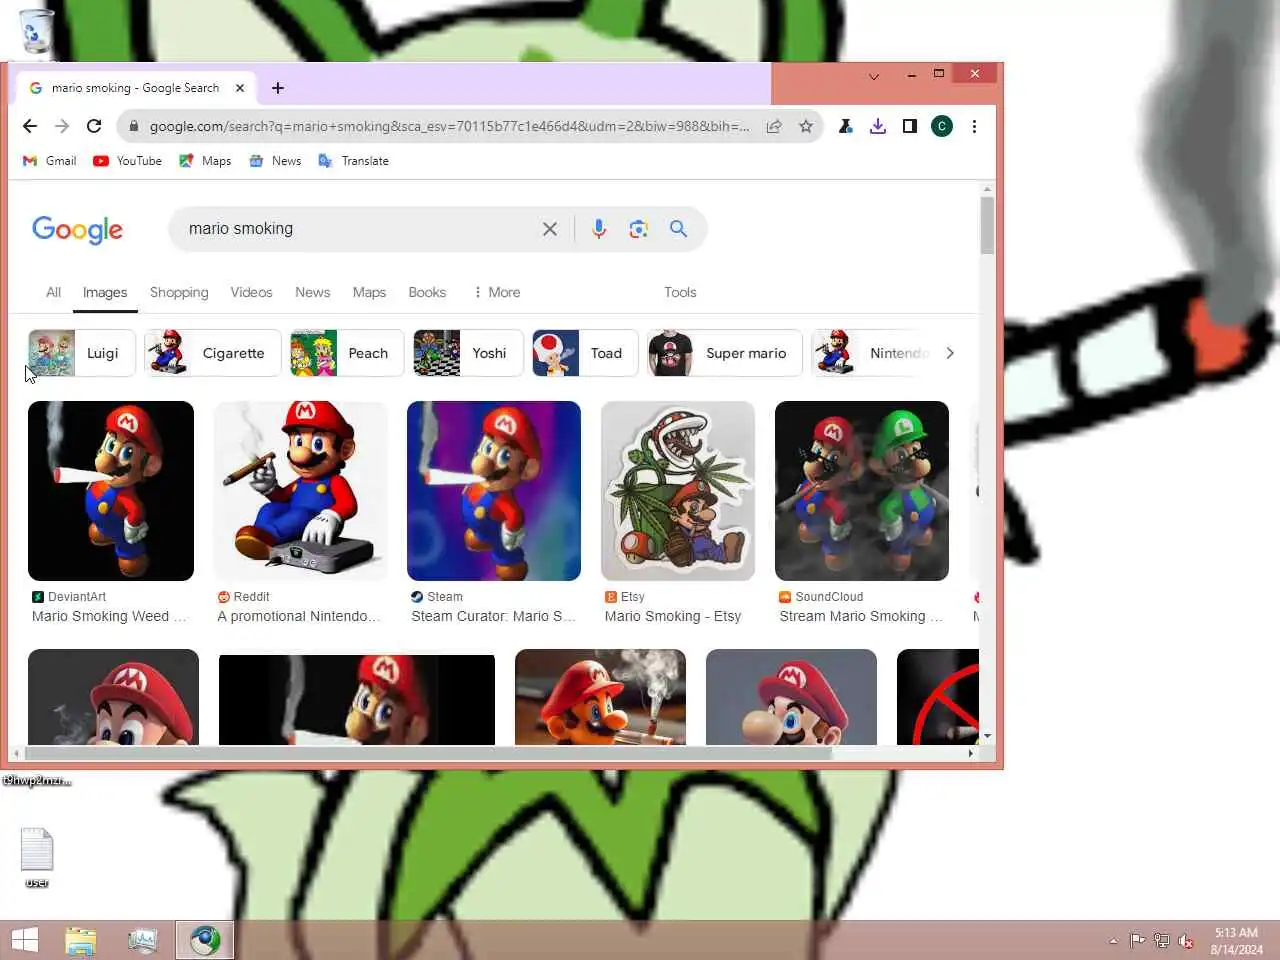Switch to Books results
This screenshot has width=1280, height=960.
coord(427,292)
